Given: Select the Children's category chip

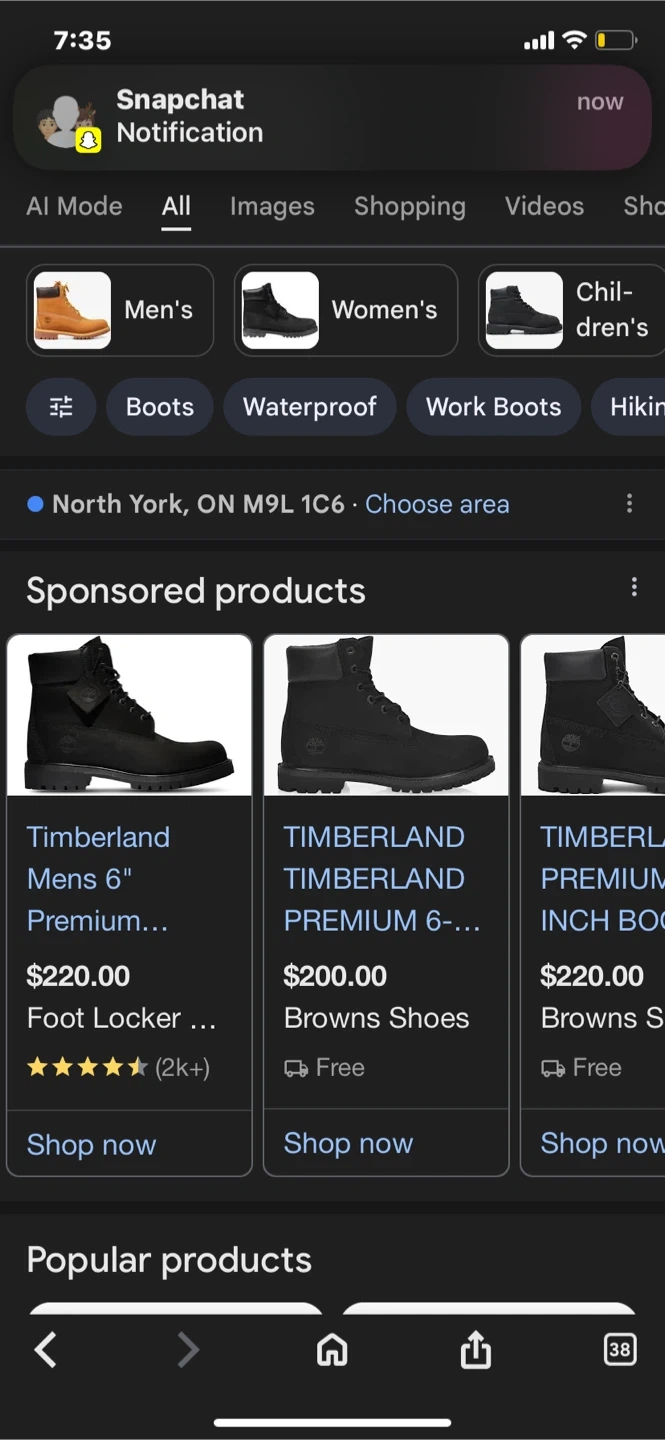Looking at the screenshot, I should click(x=570, y=310).
